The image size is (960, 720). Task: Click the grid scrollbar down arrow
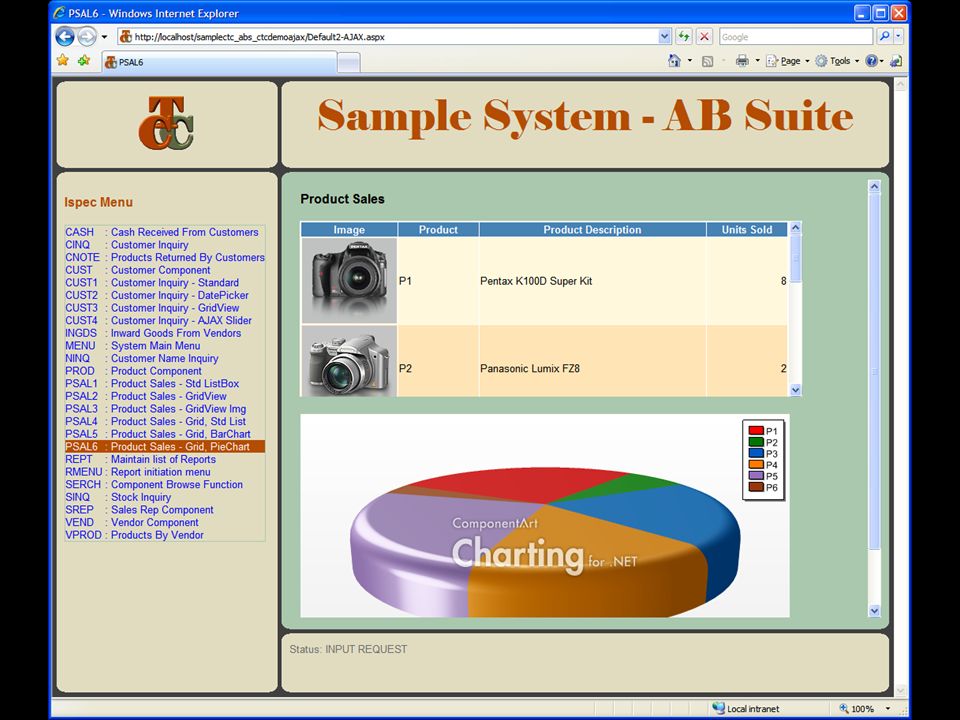pyautogui.click(x=795, y=390)
